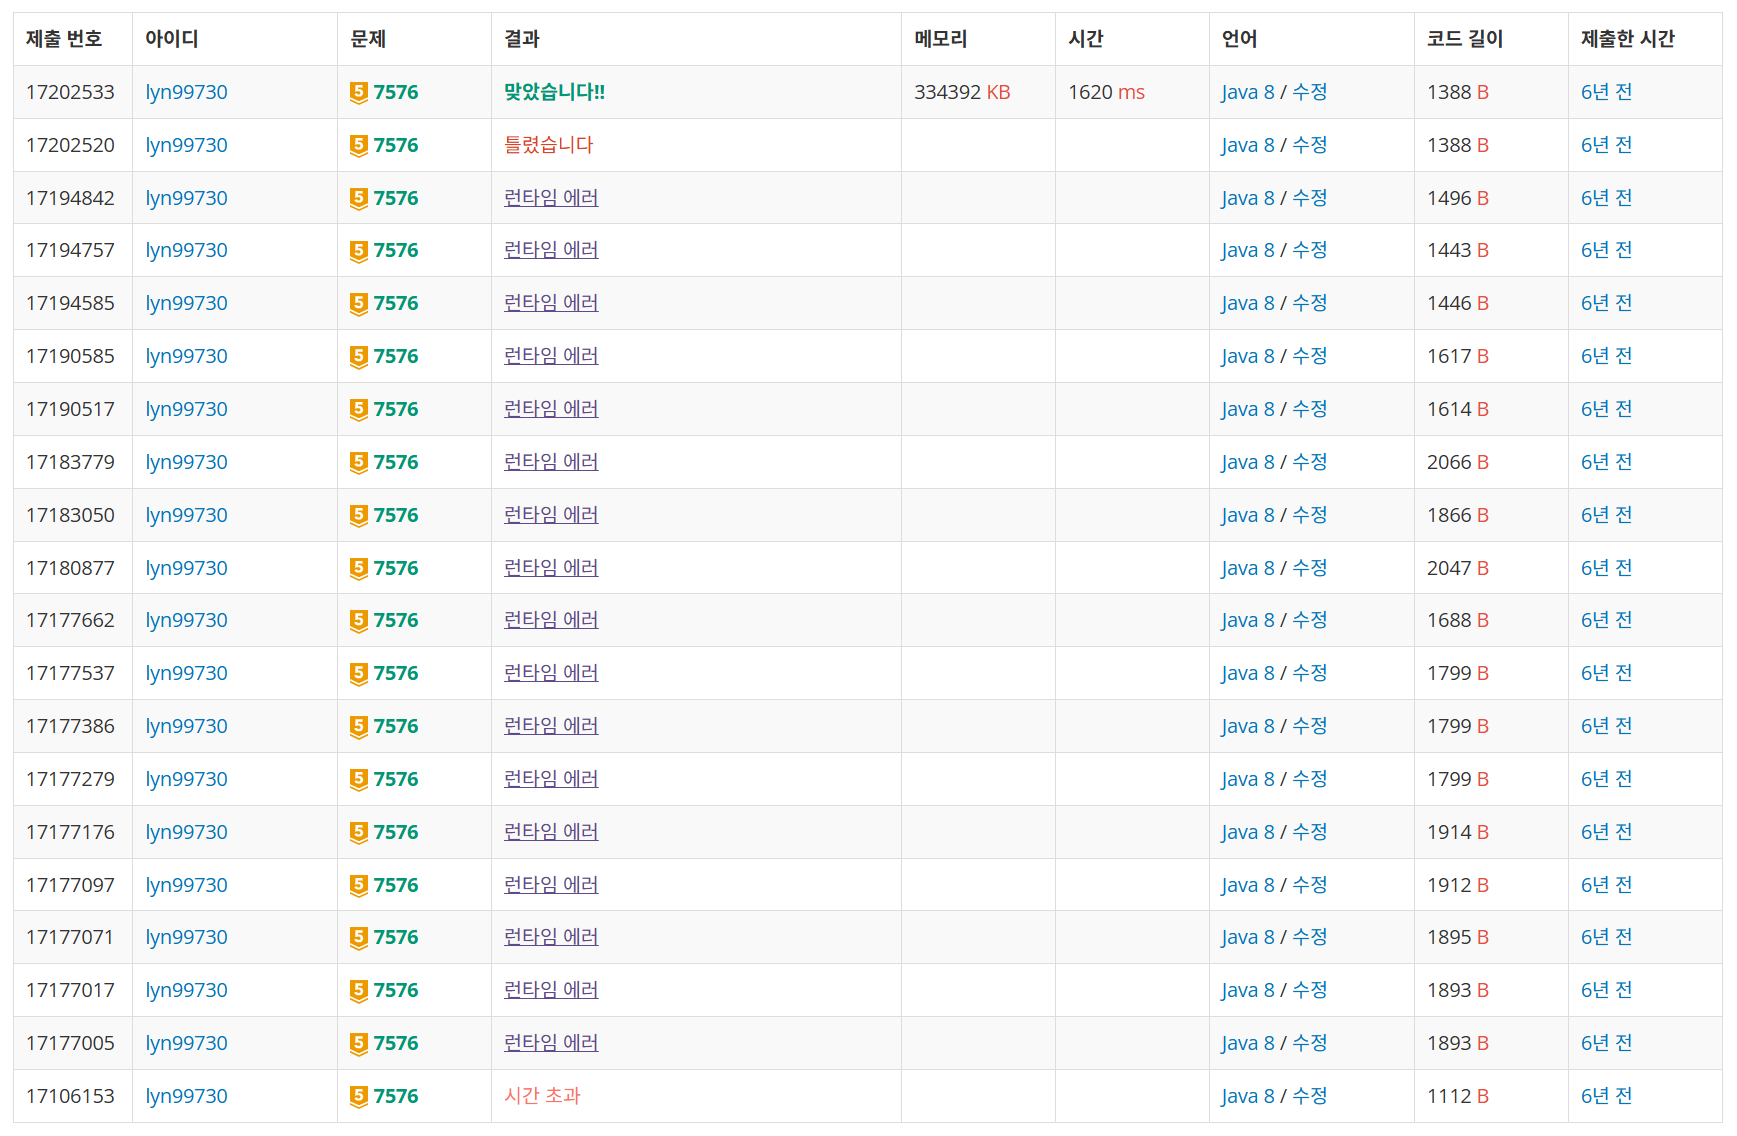The height and width of the screenshot is (1136, 1737).
Task: Open 런타임 에러 result for submission 17177005
Action: pyautogui.click(x=551, y=1043)
